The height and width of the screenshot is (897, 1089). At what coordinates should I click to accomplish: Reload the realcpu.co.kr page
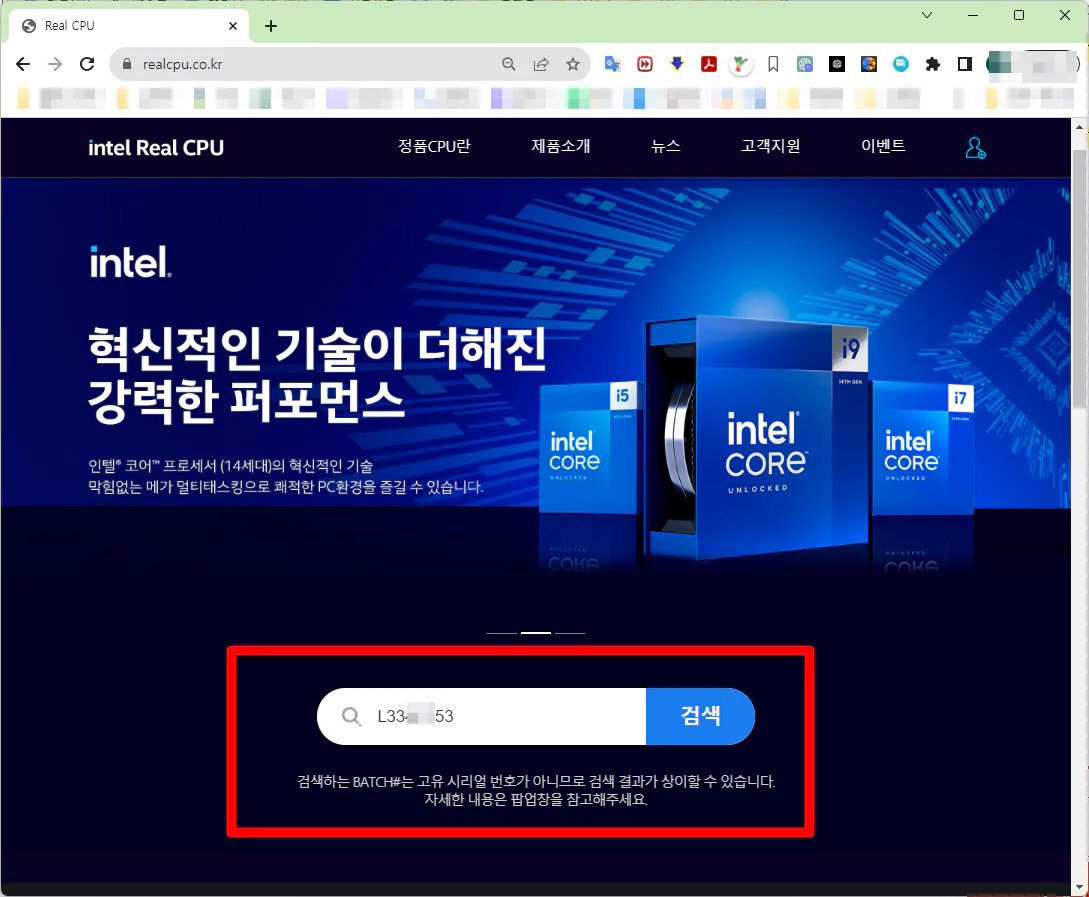87,65
